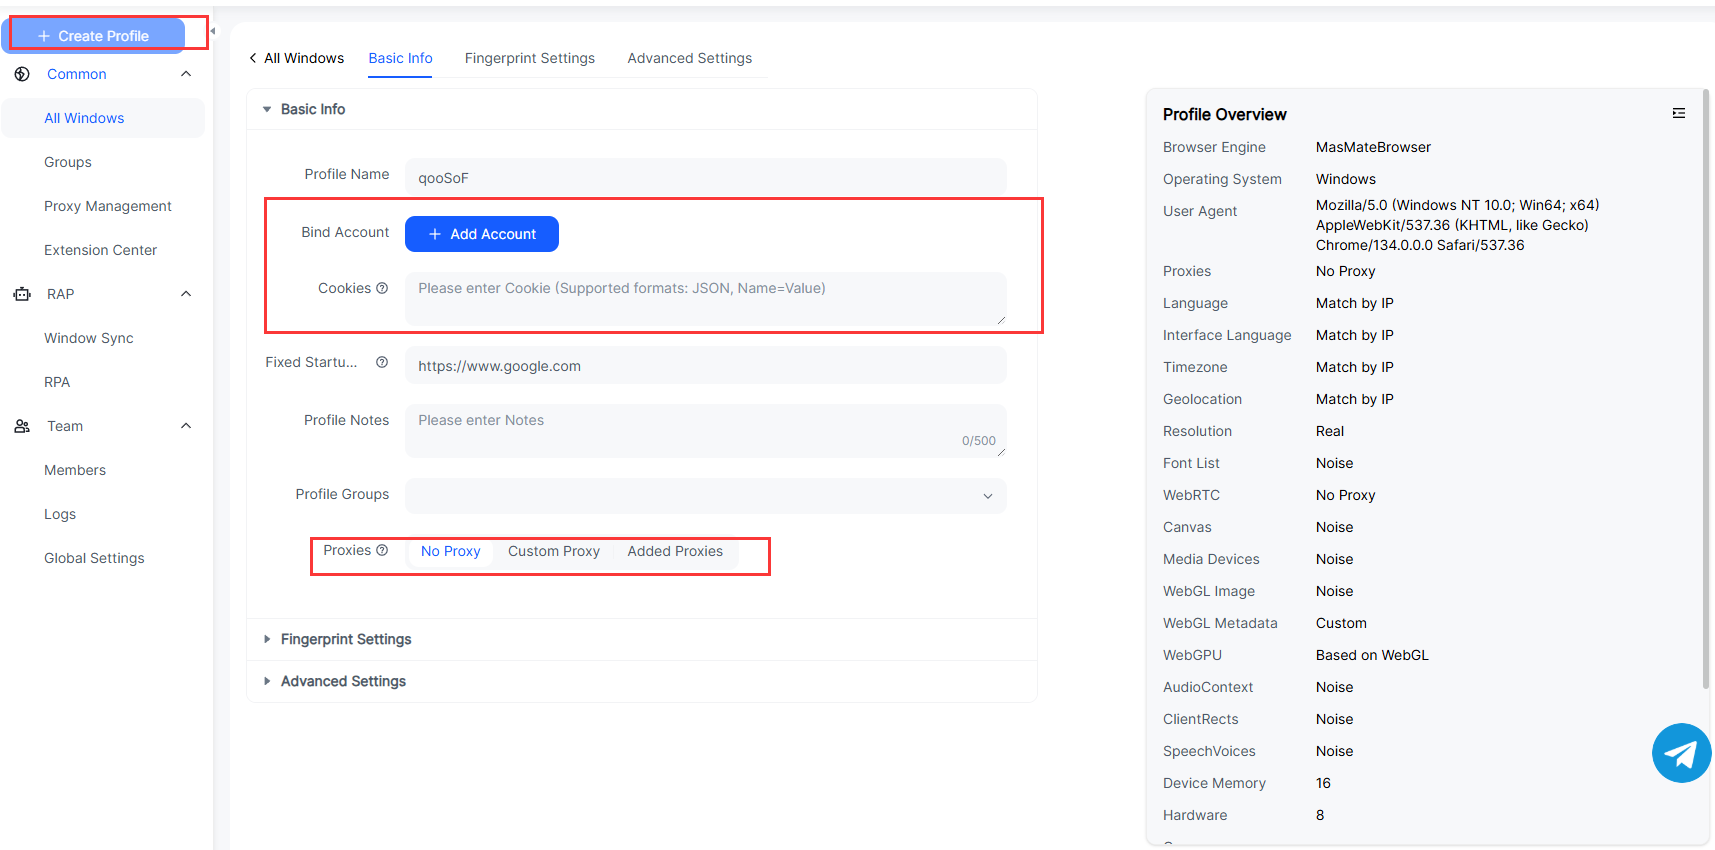The height and width of the screenshot is (850, 1715).
Task: Click the Telegram support floating icon
Action: click(1681, 753)
